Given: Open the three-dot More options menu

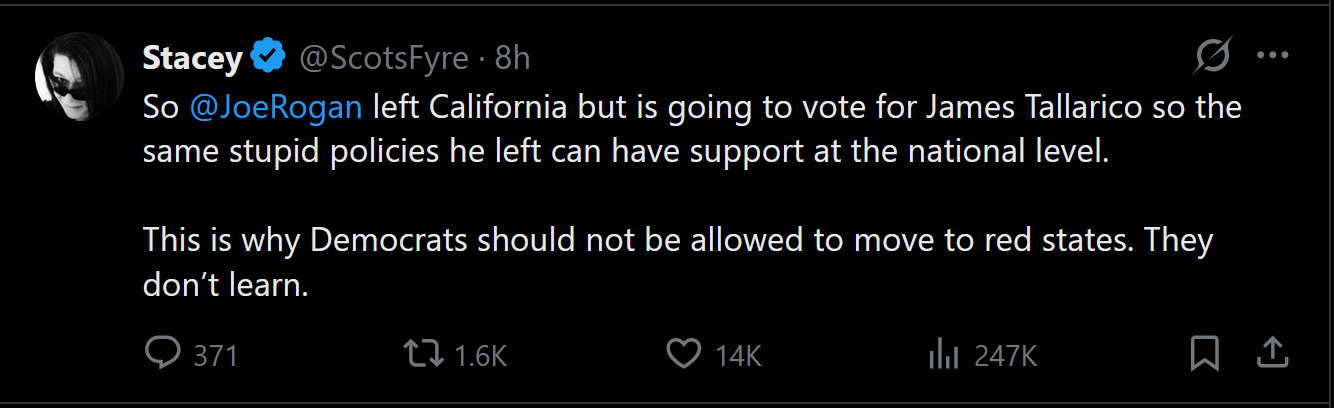Looking at the screenshot, I should click(x=1272, y=57).
